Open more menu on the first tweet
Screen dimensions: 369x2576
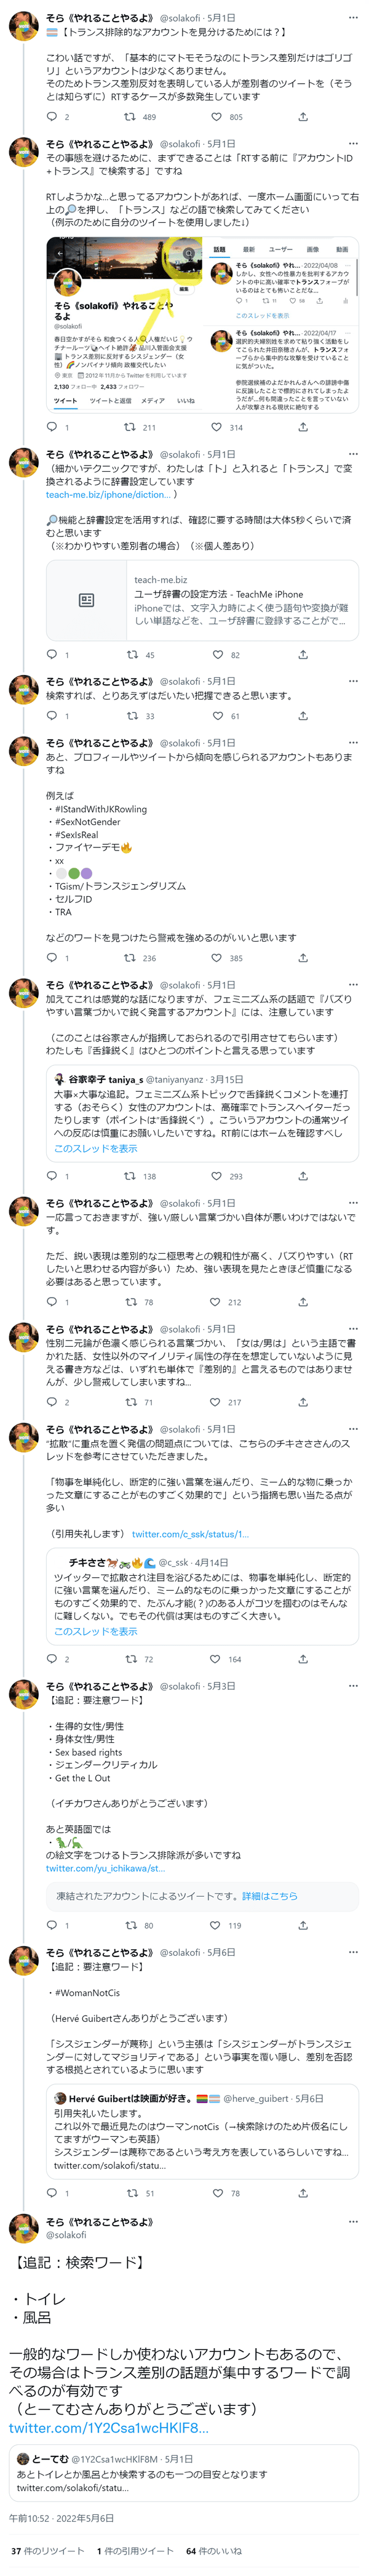pos(352,18)
